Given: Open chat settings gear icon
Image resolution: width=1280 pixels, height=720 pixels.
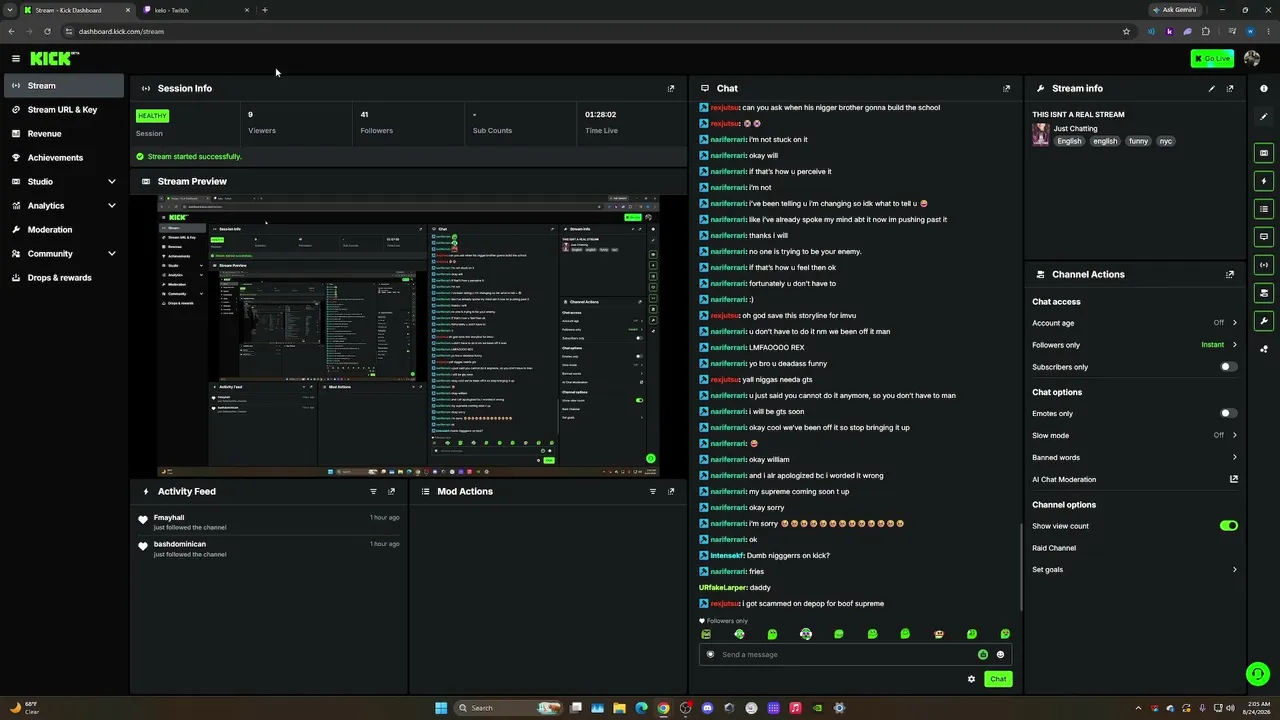Looking at the screenshot, I should (x=971, y=679).
